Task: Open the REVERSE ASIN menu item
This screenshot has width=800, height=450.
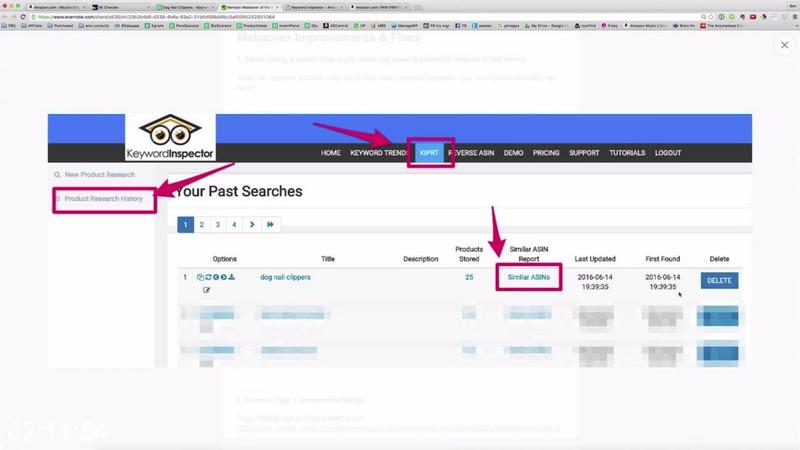Action: [471, 153]
